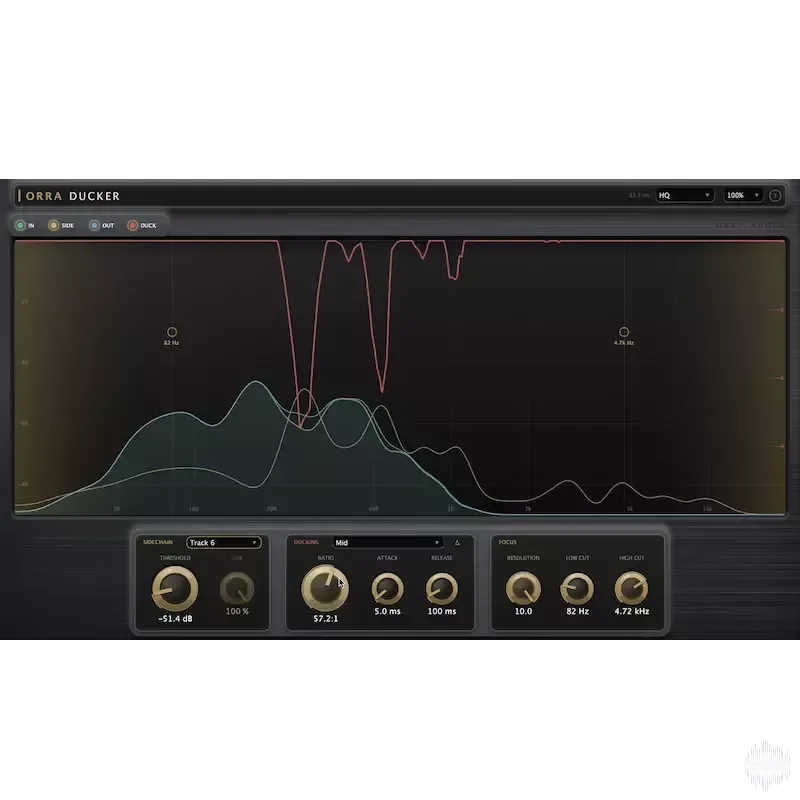The width and height of the screenshot is (800, 800).
Task: Open the 100% zoom dropdown
Action: tap(743, 195)
